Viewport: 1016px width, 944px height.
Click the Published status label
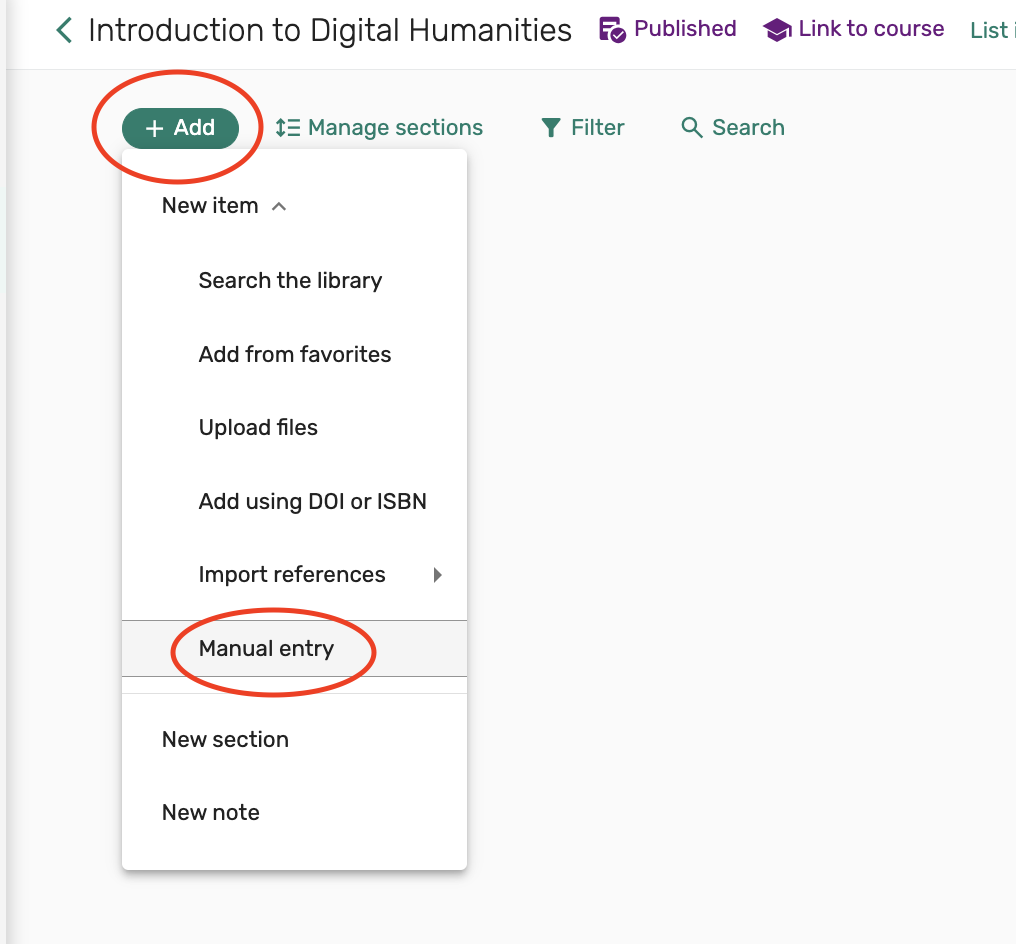[x=685, y=29]
